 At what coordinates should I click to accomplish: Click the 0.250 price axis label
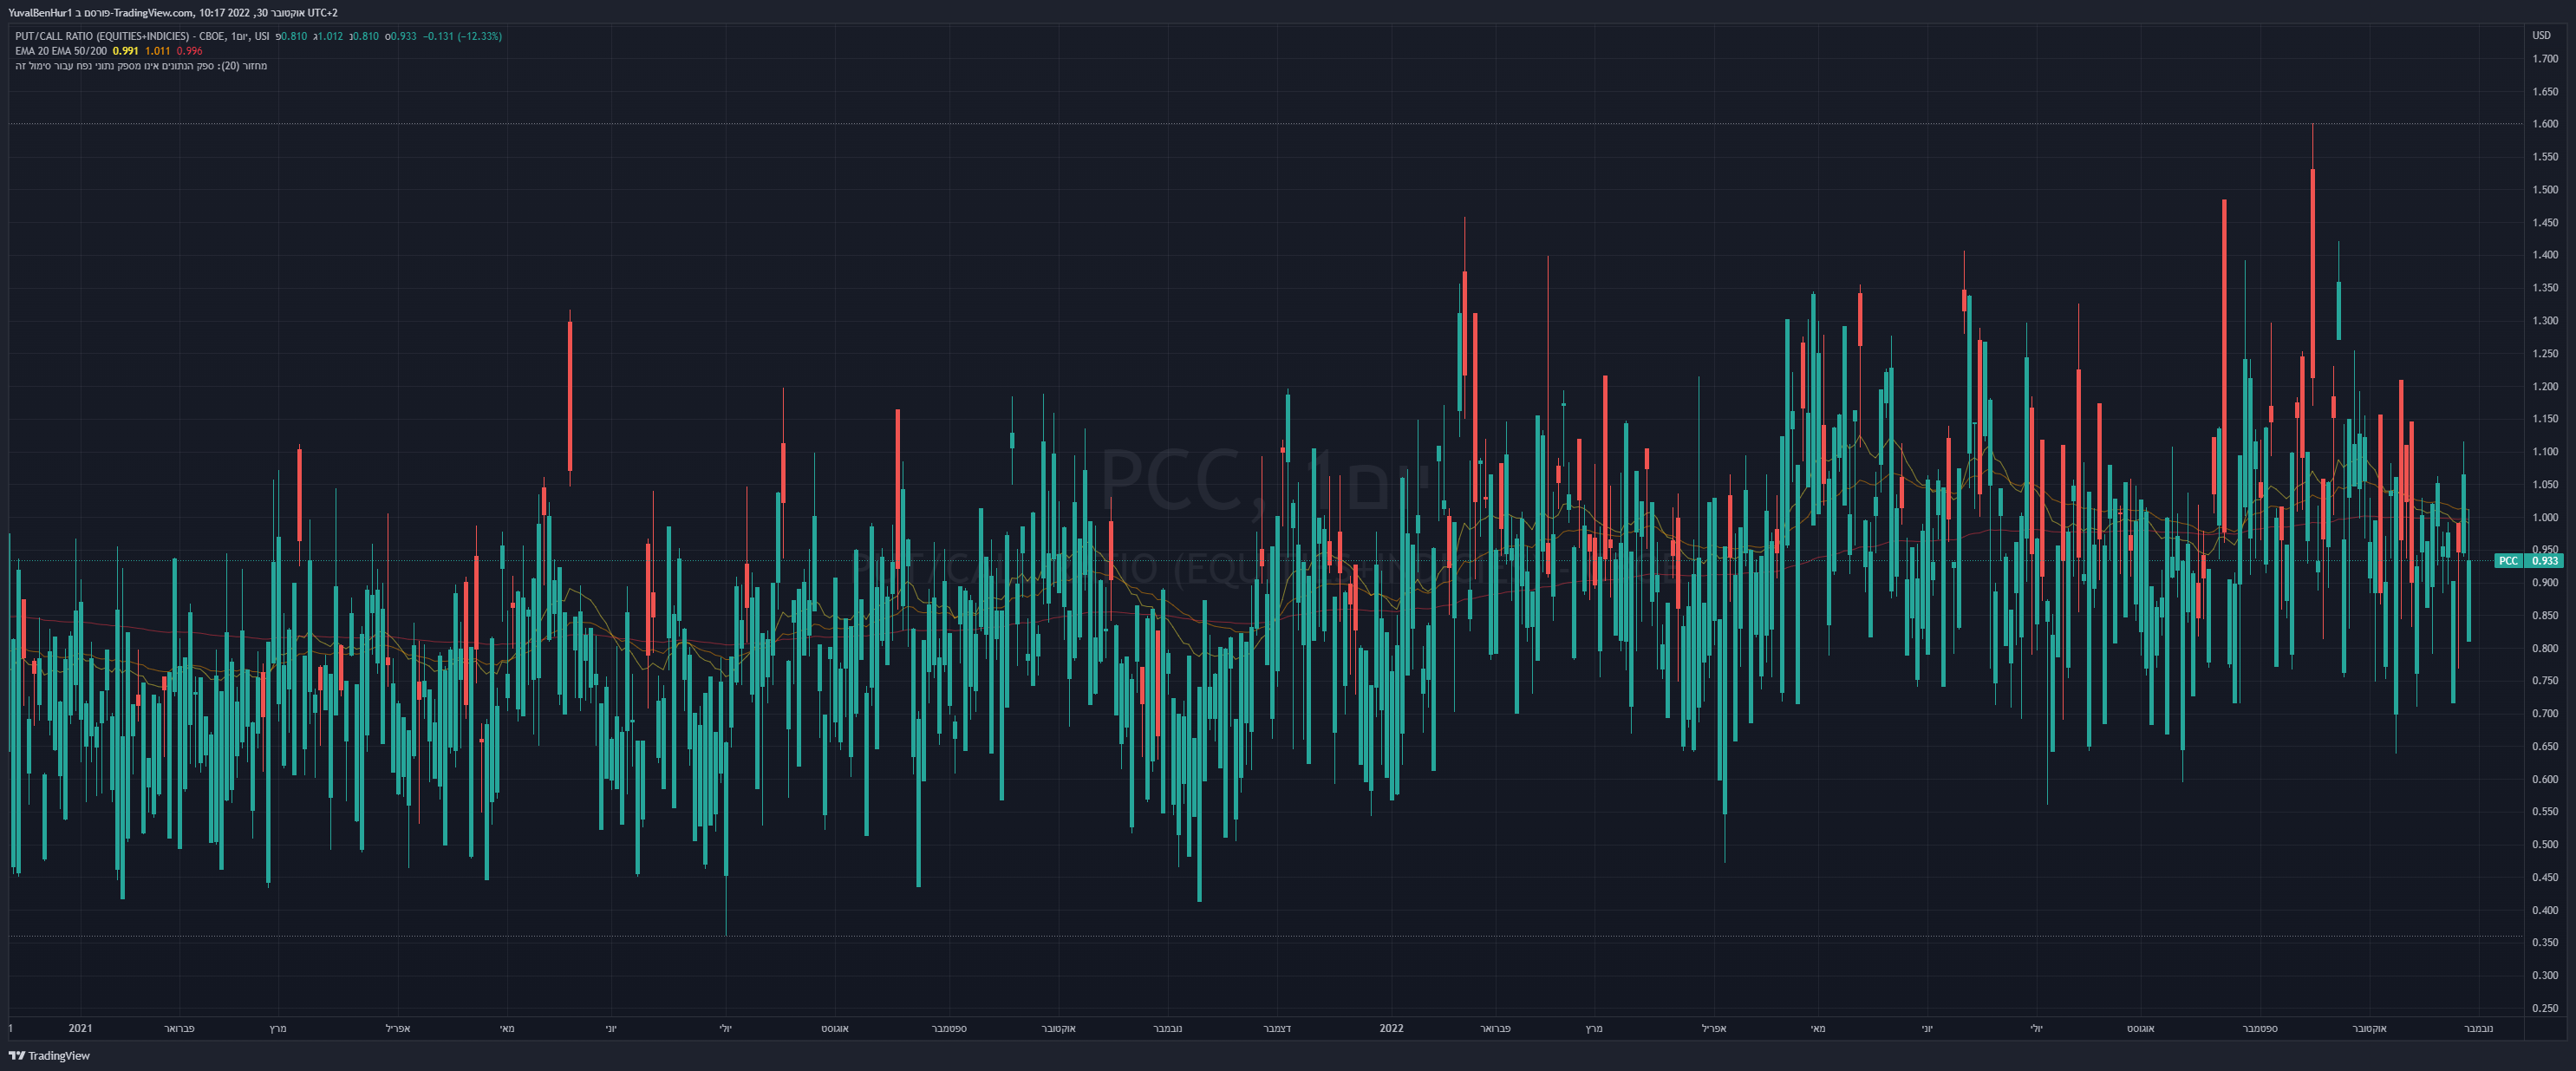(x=2545, y=1008)
